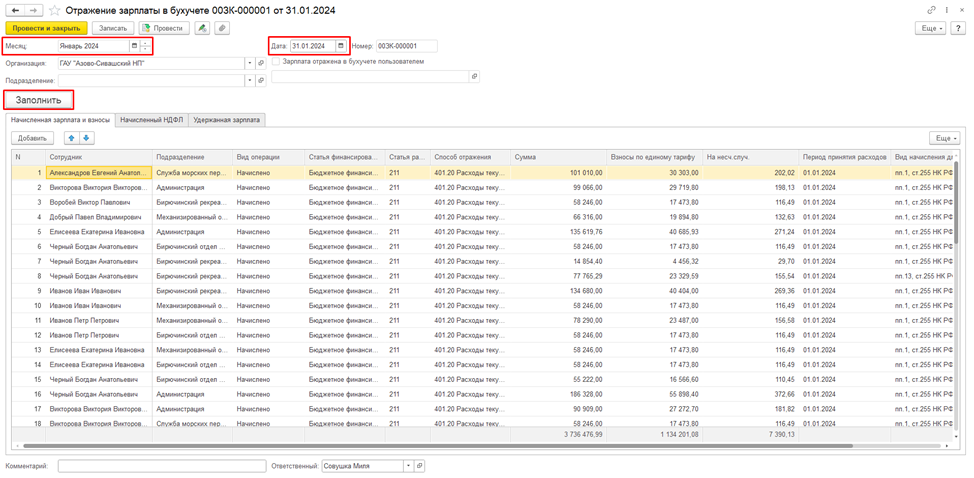Close the document with the X icon
Viewport: 974px width, 478px height.
pyautogui.click(x=962, y=11)
